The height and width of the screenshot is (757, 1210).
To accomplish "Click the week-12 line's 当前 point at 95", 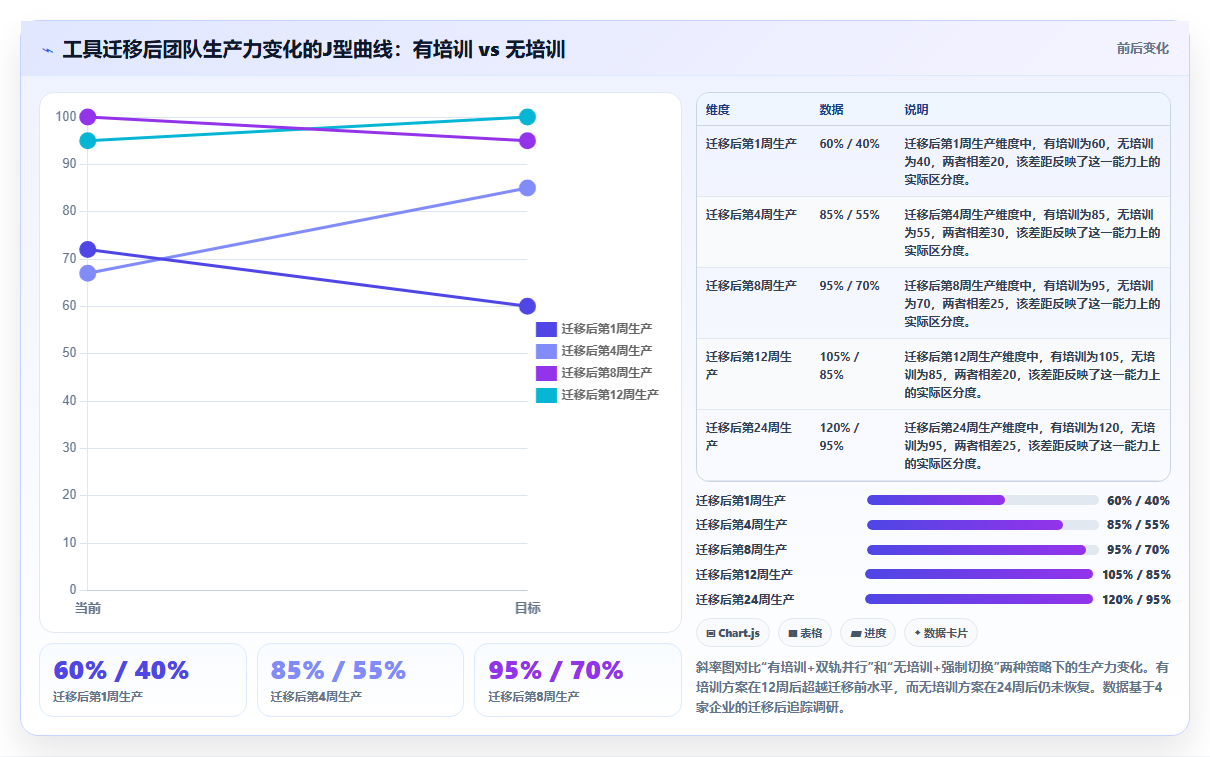I will click(87, 140).
